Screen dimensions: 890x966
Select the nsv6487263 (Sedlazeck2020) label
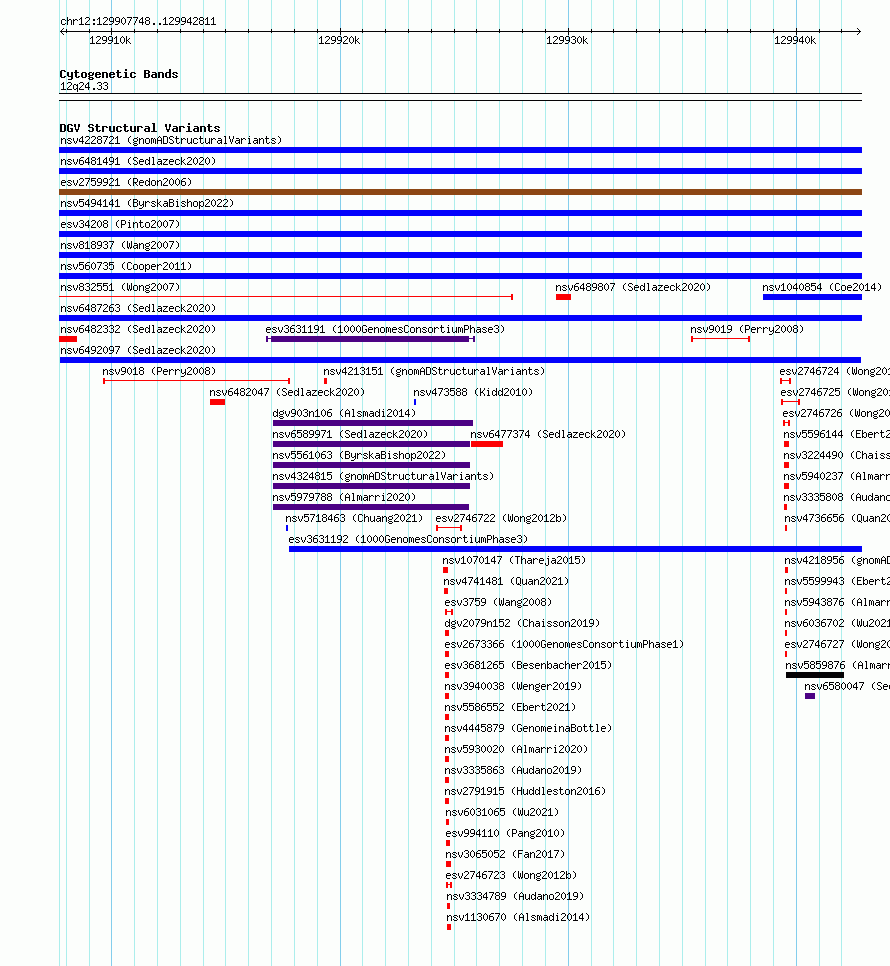click(138, 308)
